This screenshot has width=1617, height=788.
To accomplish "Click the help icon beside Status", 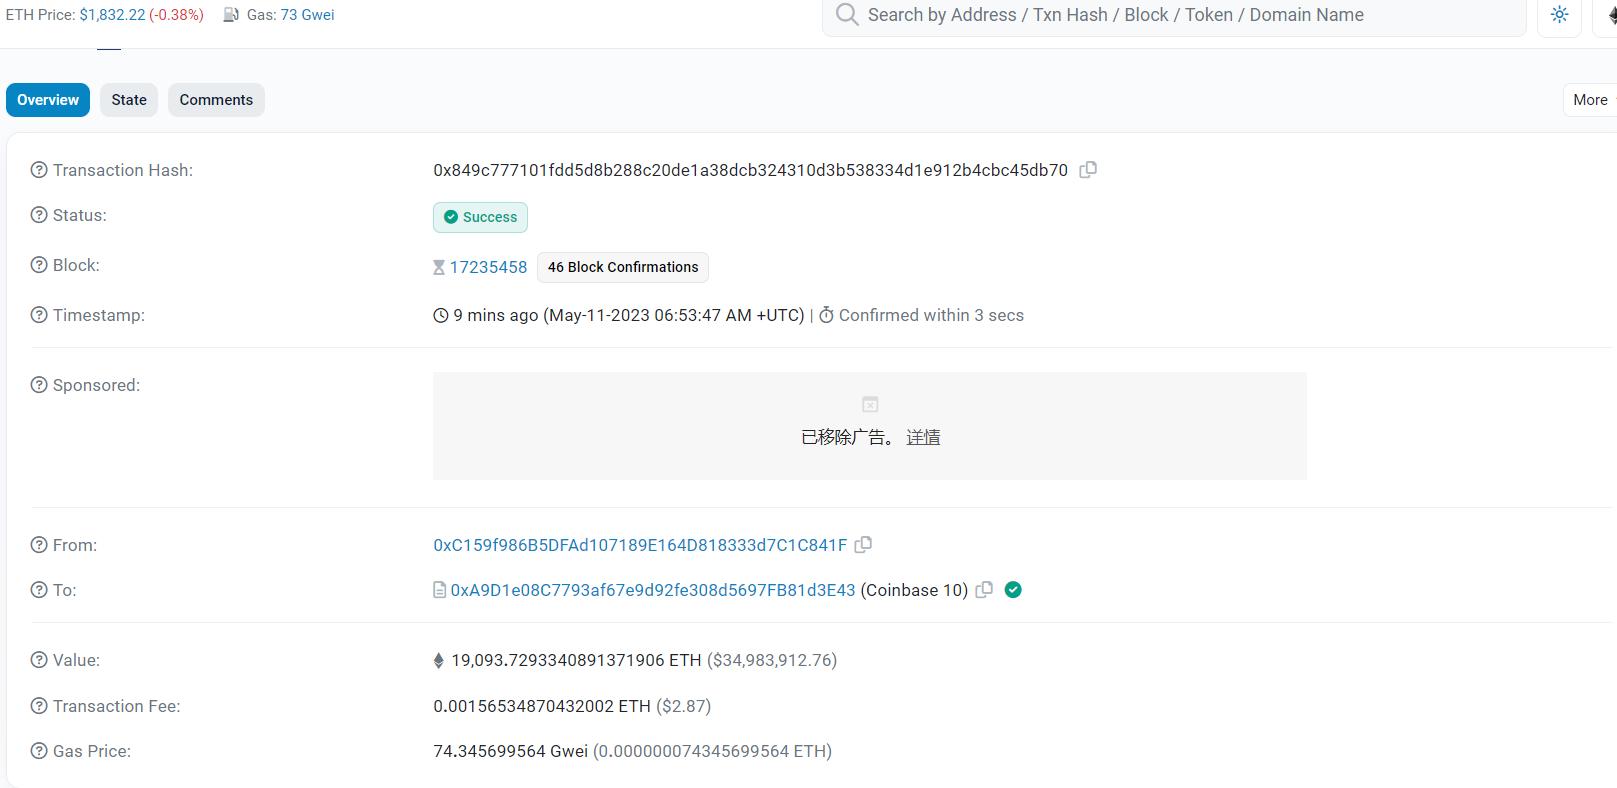I will [39, 215].
